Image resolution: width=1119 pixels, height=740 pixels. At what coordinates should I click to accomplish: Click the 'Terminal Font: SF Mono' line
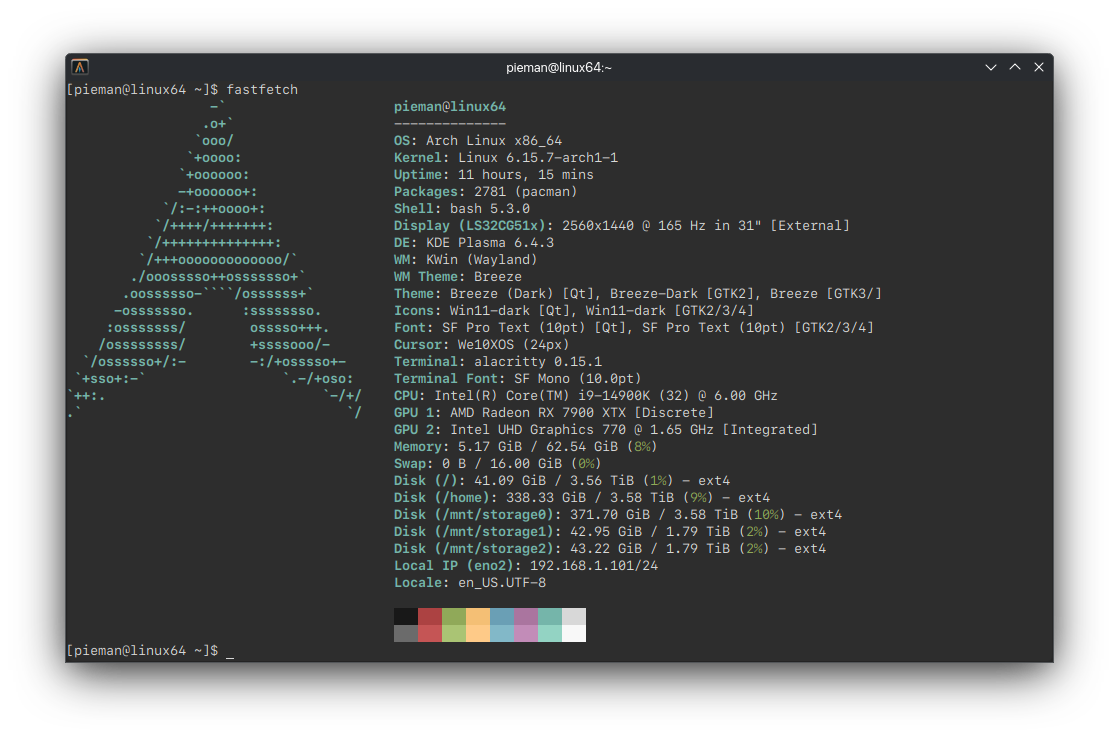[x=517, y=379]
